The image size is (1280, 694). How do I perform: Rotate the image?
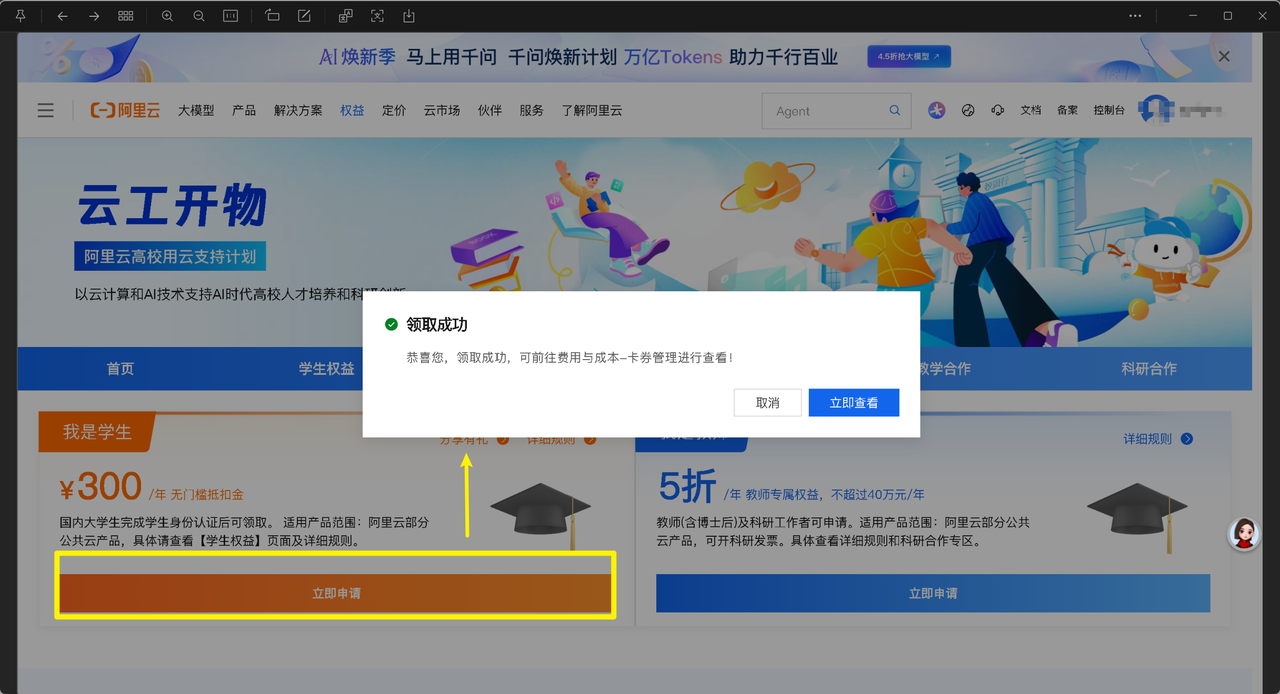[273, 16]
